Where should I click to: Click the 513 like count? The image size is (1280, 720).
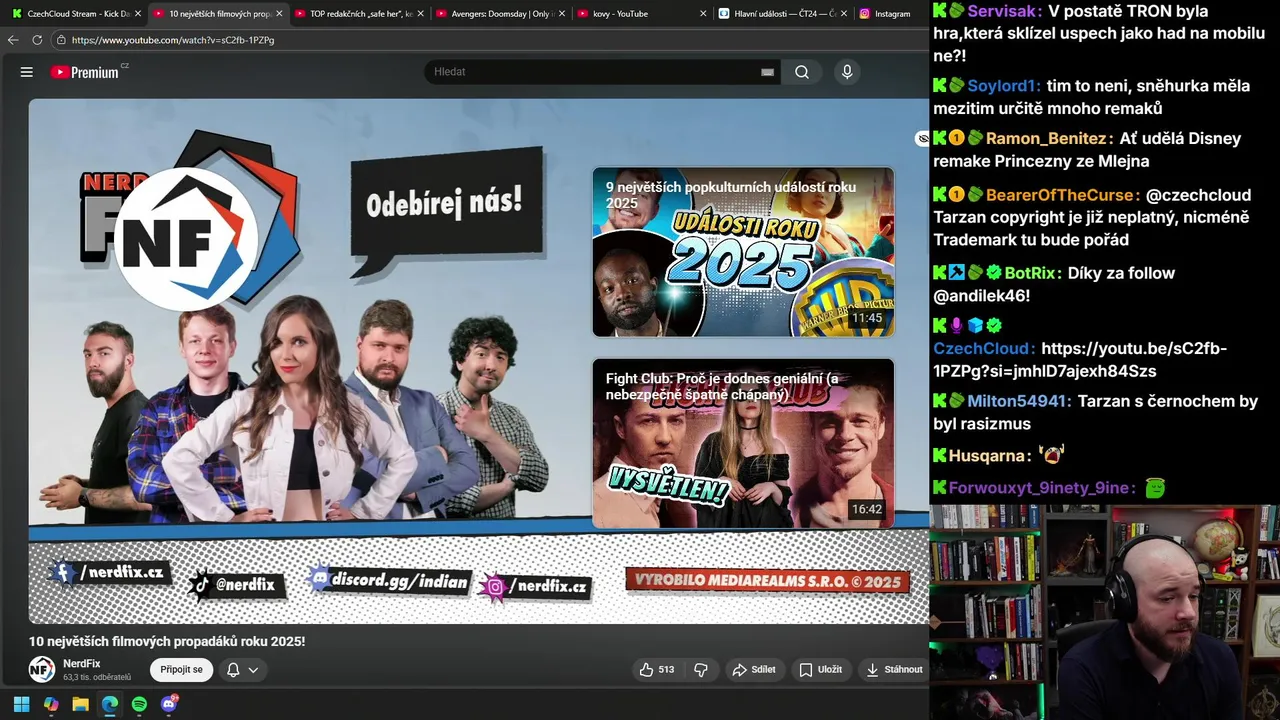666,669
